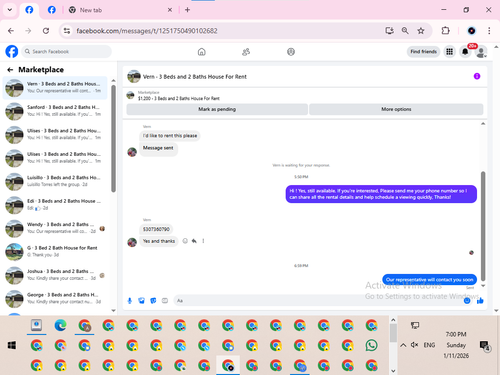Click the voice clip microphone icon

130,301
